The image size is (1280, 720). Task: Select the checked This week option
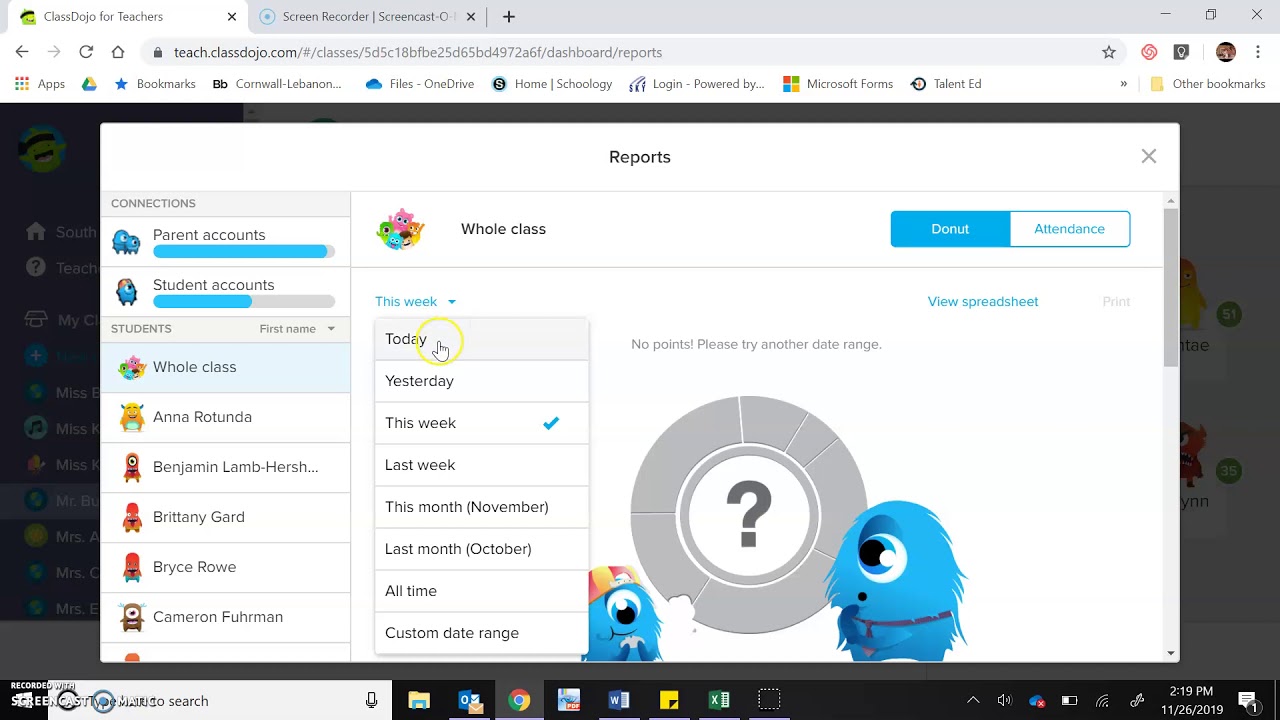481,423
